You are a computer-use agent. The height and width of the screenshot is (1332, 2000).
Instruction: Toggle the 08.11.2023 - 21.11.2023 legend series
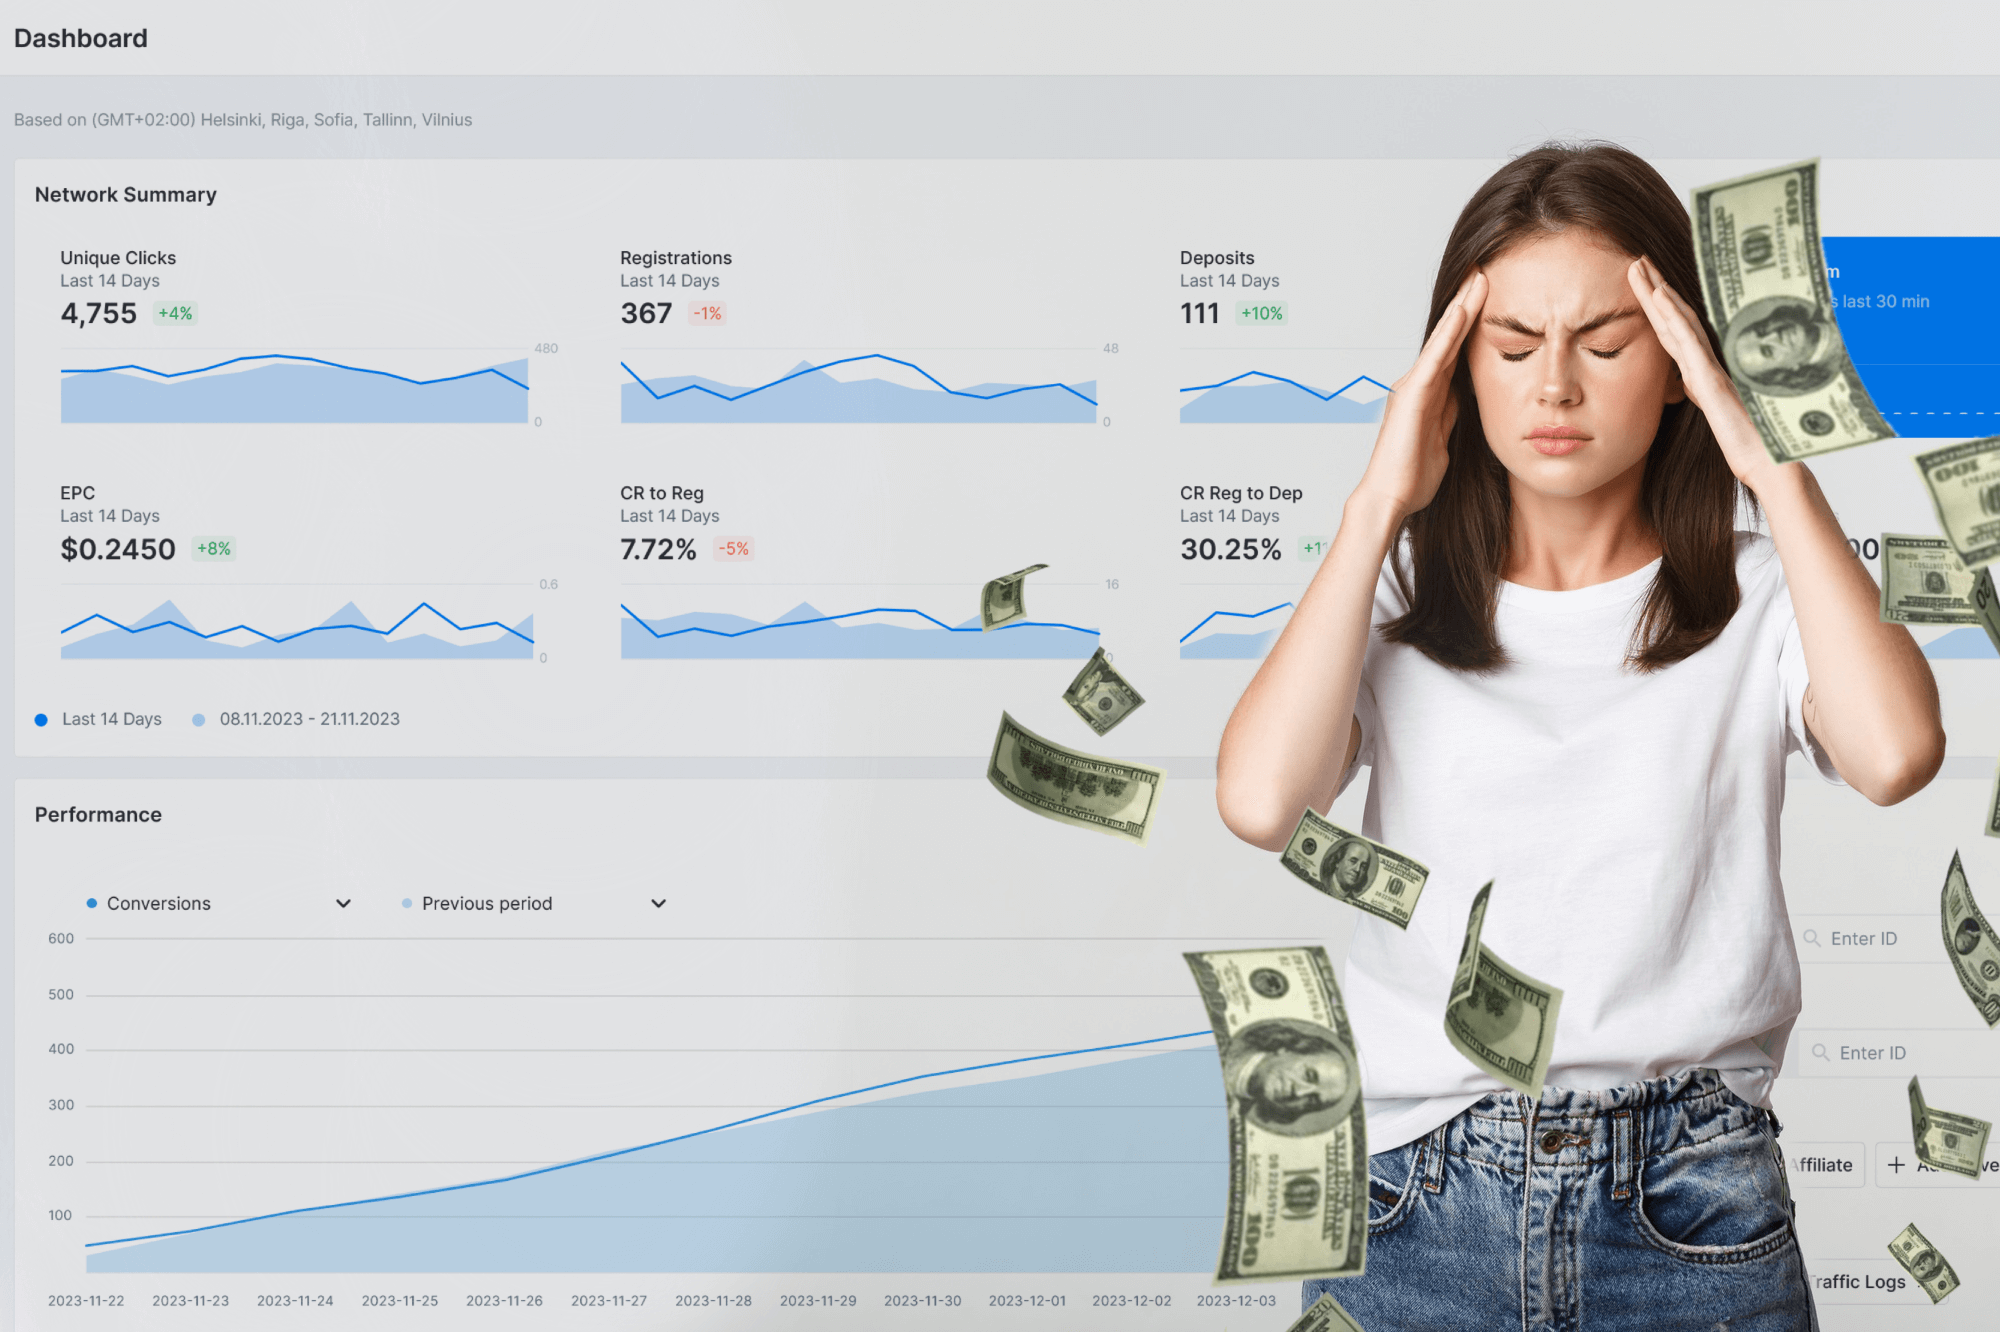[297, 719]
